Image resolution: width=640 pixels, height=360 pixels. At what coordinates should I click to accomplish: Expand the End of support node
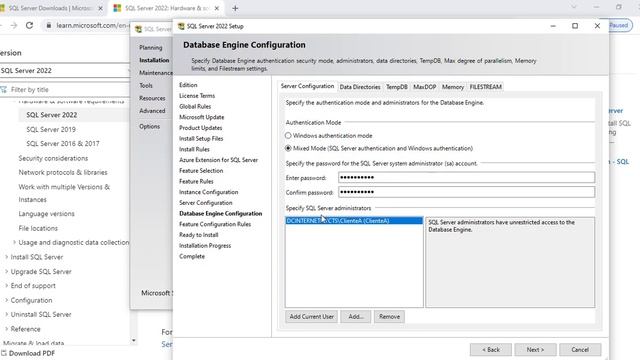(6, 286)
